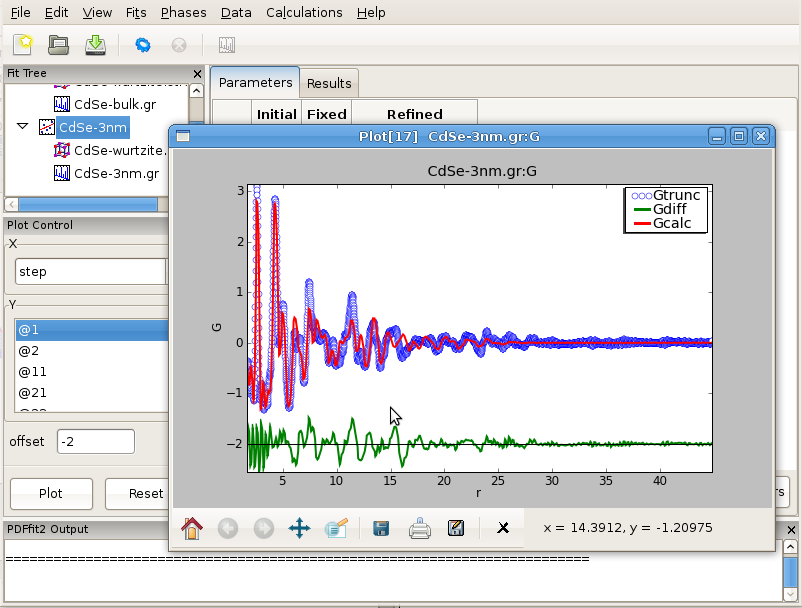Click the Export plot data icon
Image resolution: width=802 pixels, height=608 pixels.
pyautogui.click(x=456, y=528)
